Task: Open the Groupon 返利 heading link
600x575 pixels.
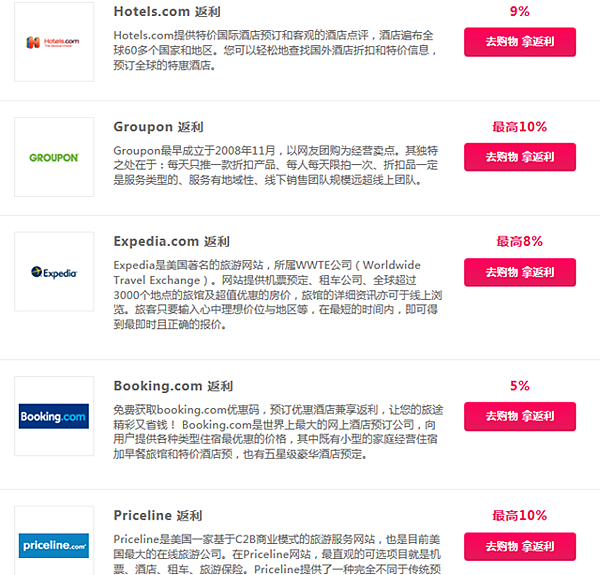Action: pyautogui.click(x=158, y=127)
